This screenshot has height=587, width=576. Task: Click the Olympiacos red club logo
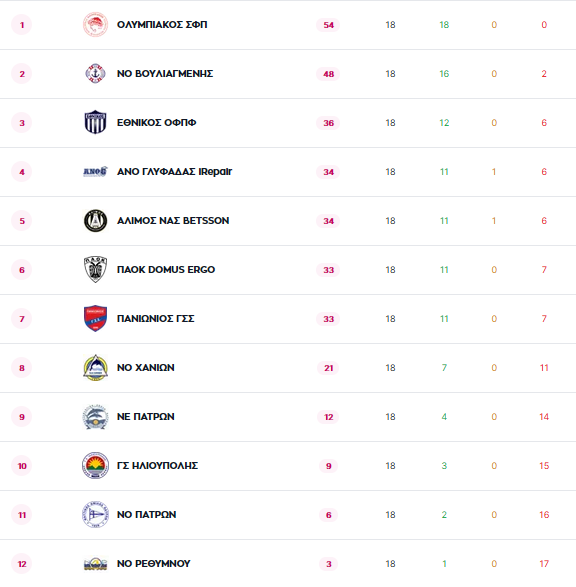pos(95,25)
